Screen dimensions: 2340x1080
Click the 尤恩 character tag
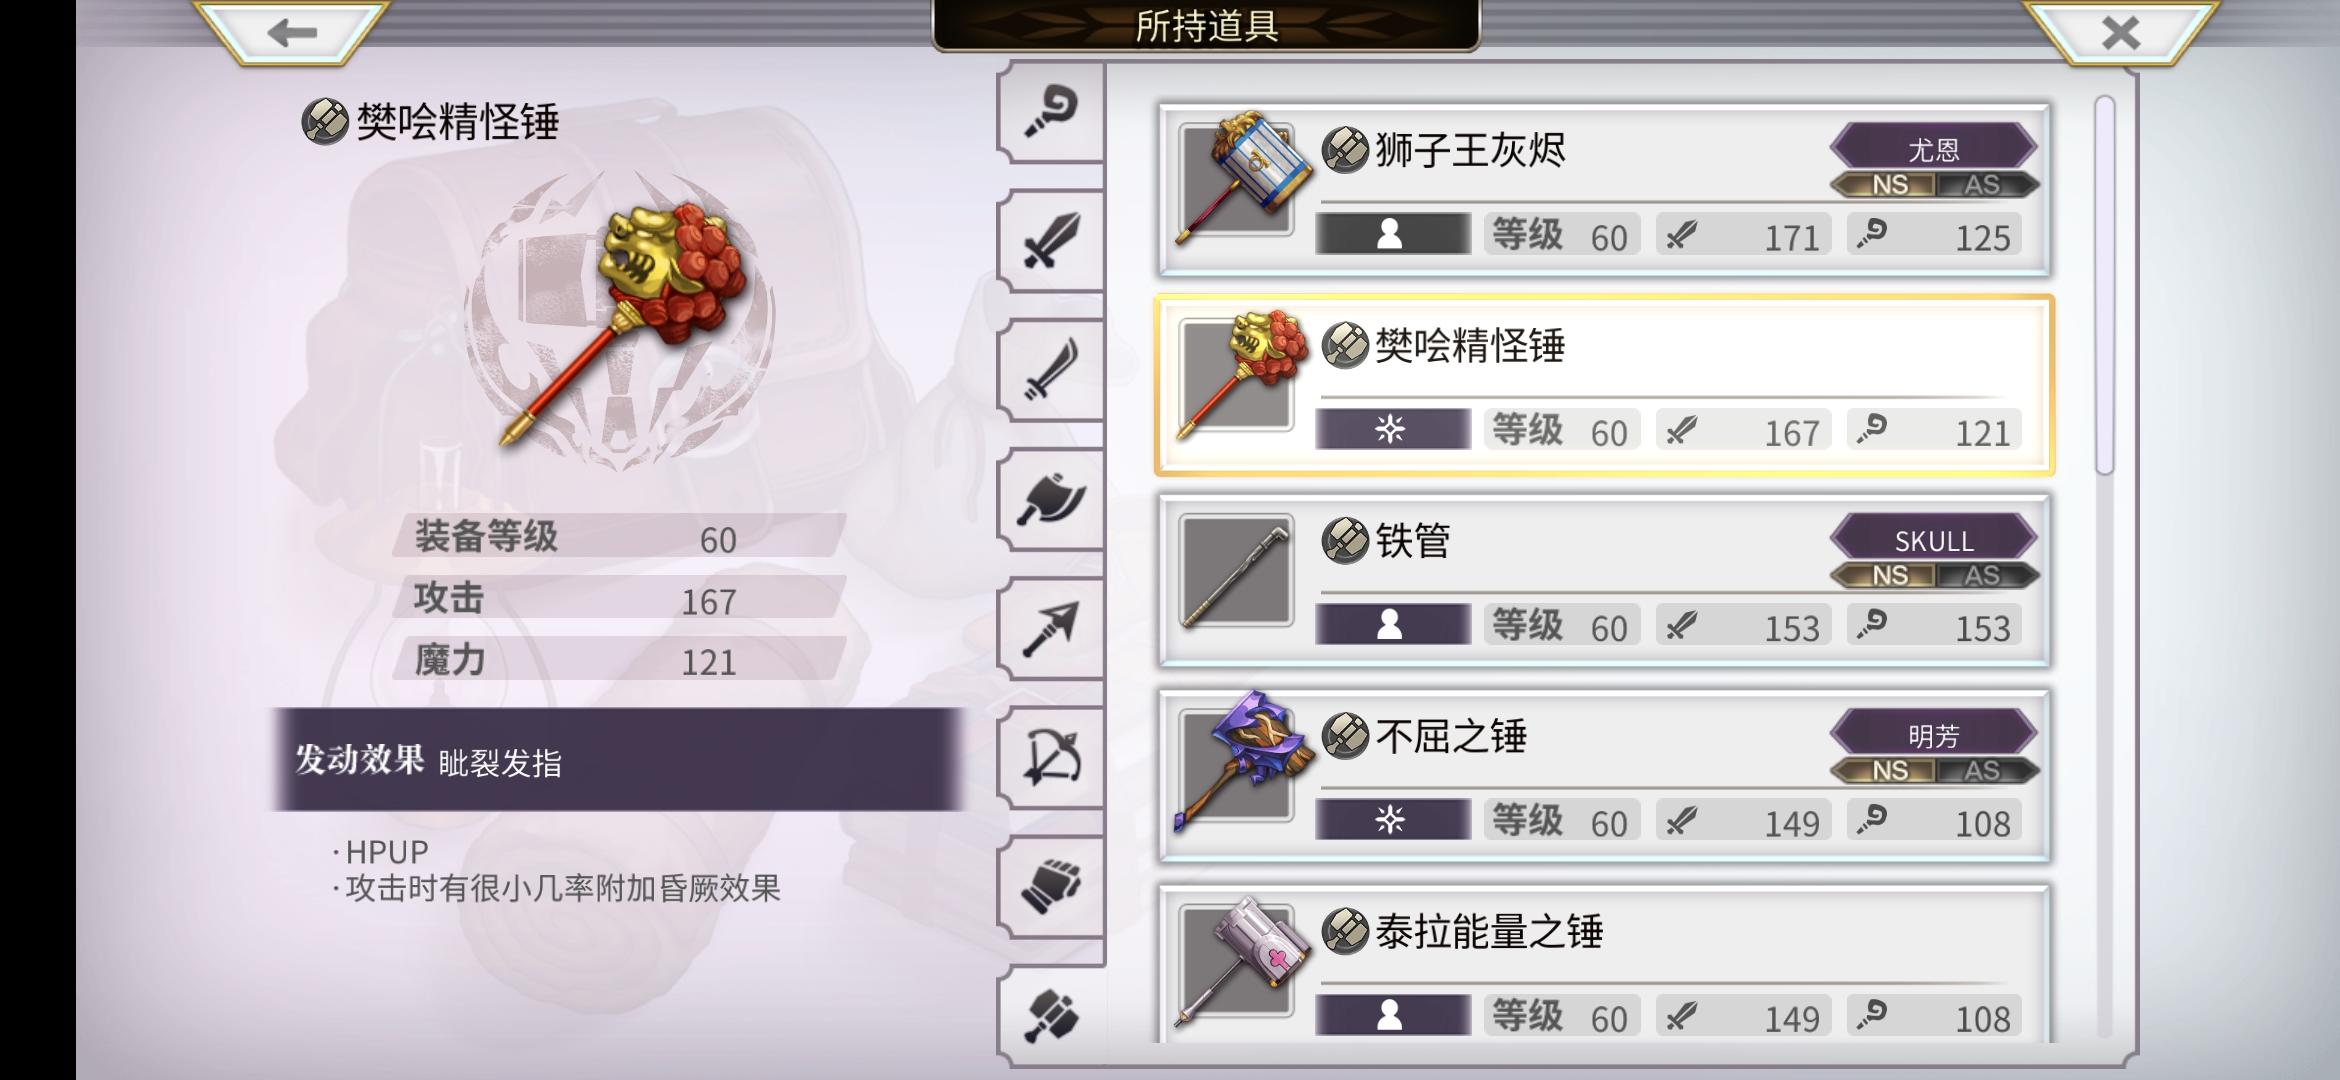1933,148
